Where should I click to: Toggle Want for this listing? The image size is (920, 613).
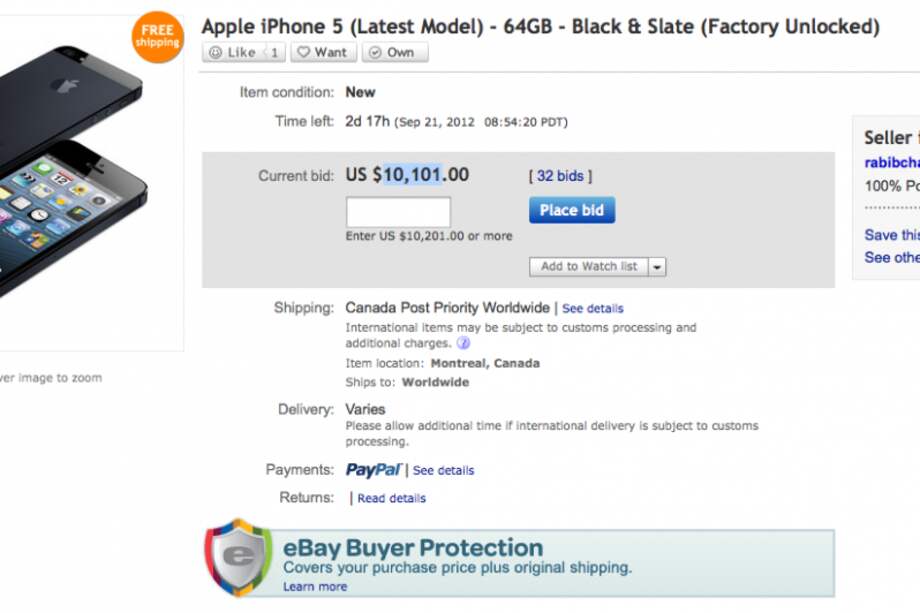click(x=322, y=52)
